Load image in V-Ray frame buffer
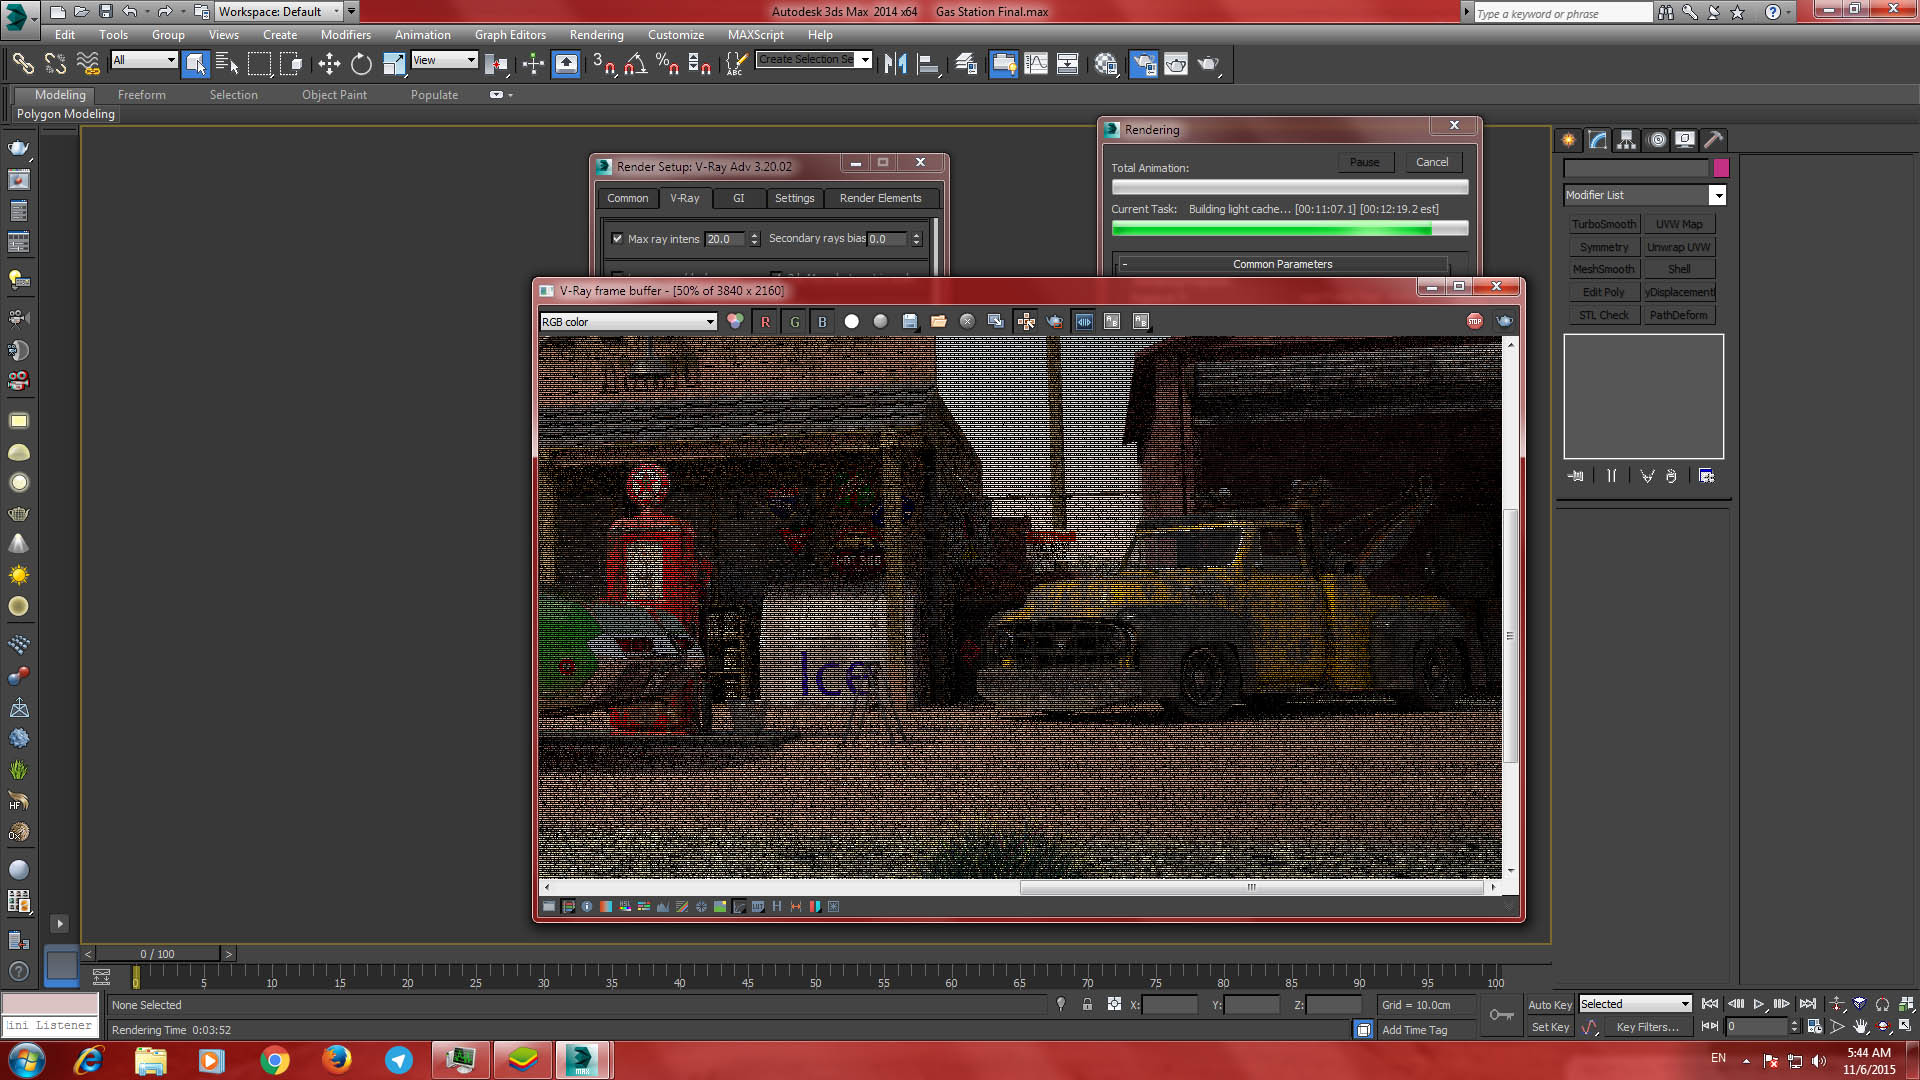Screen dimensions: 1920x1080 point(938,321)
